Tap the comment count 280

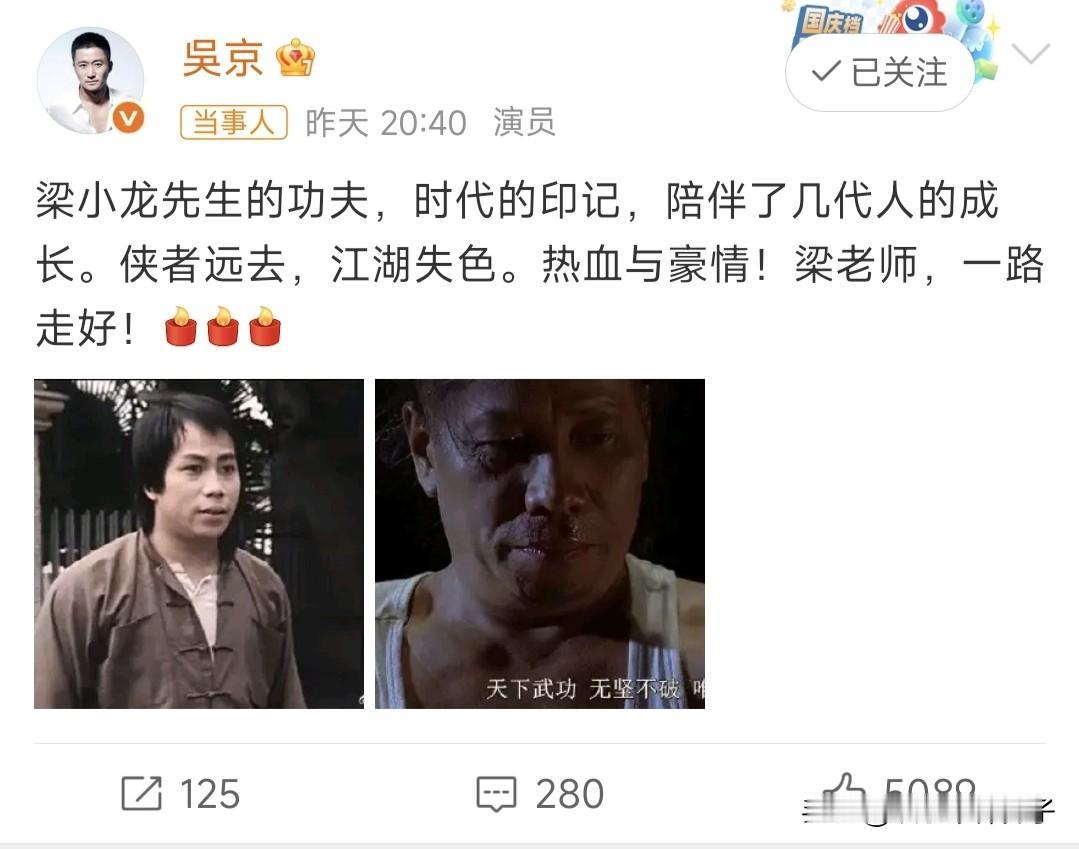click(570, 794)
